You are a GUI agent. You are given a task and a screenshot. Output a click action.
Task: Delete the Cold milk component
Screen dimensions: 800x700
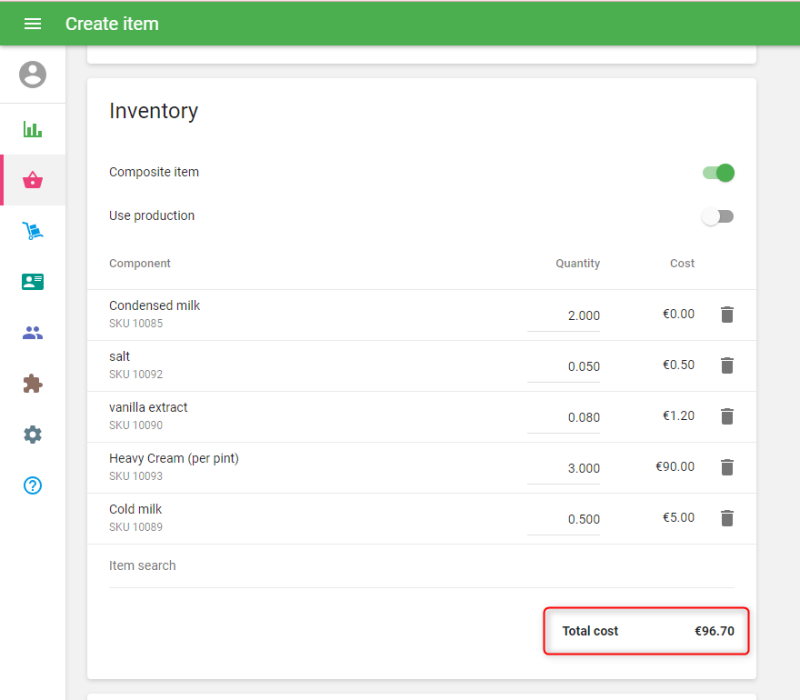coord(727,519)
